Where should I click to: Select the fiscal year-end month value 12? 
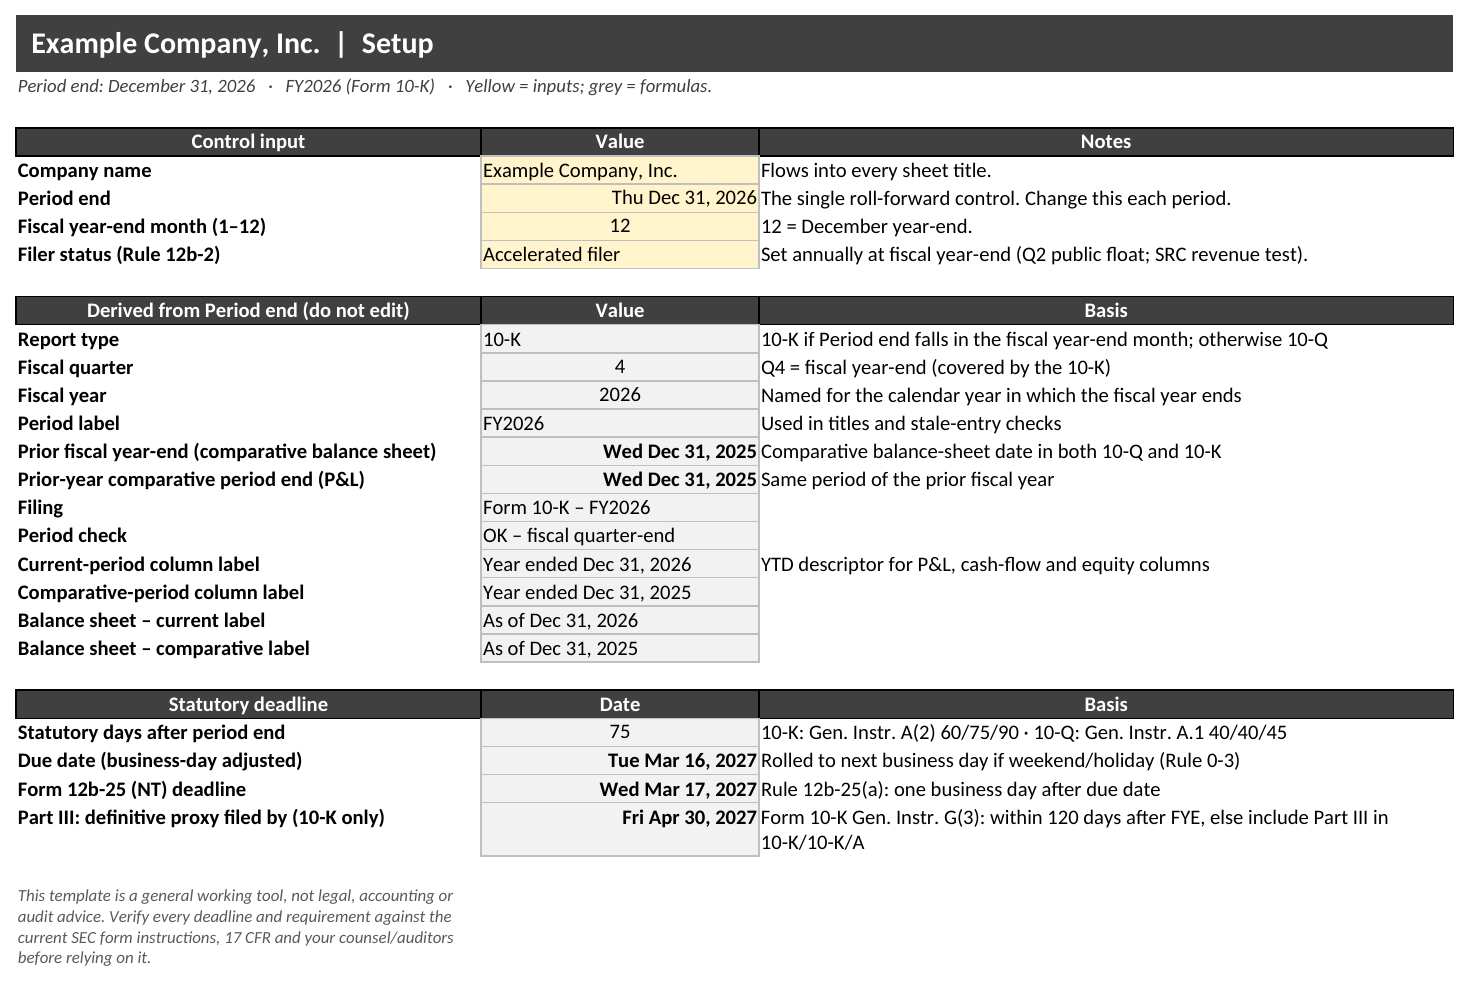619,226
